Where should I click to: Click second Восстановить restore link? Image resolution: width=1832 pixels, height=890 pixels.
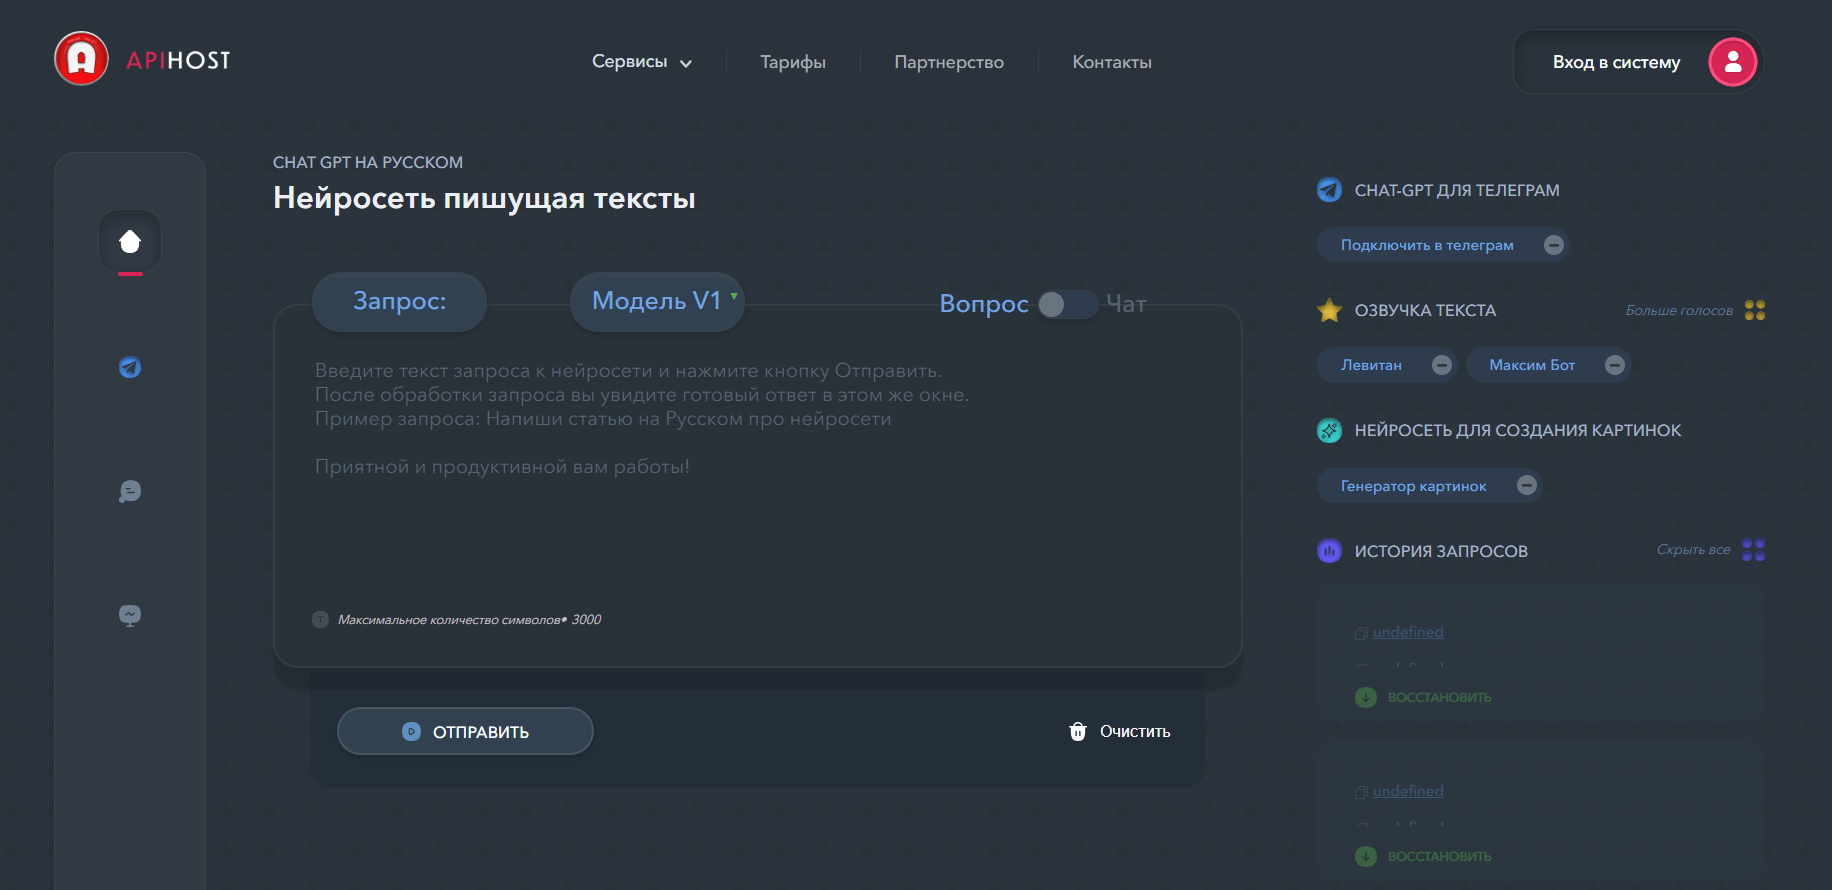tap(1439, 857)
